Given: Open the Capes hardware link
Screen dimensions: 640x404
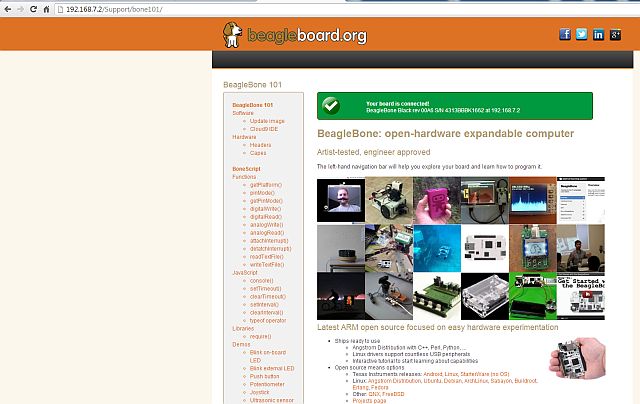Looking at the screenshot, I should (258, 153).
